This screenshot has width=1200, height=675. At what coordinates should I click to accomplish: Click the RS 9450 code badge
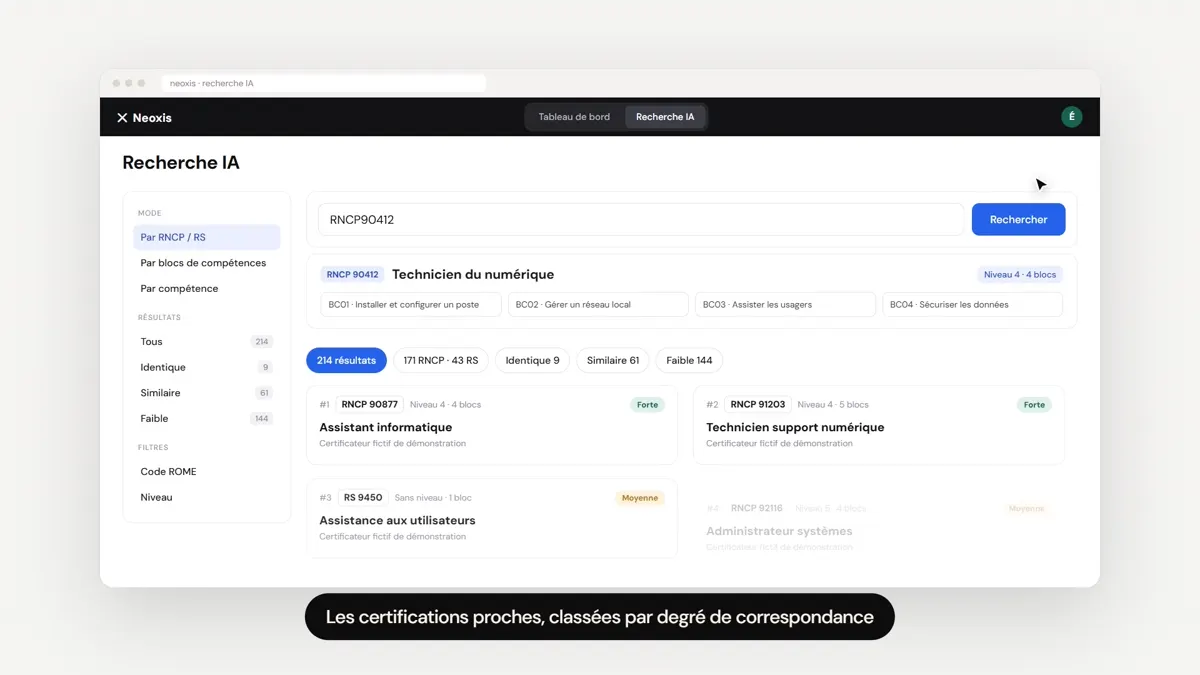pos(363,498)
